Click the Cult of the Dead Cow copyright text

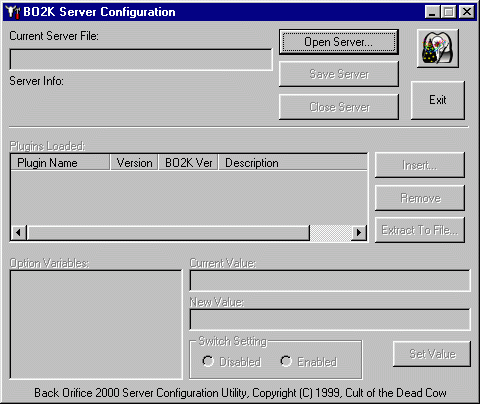[240, 393]
